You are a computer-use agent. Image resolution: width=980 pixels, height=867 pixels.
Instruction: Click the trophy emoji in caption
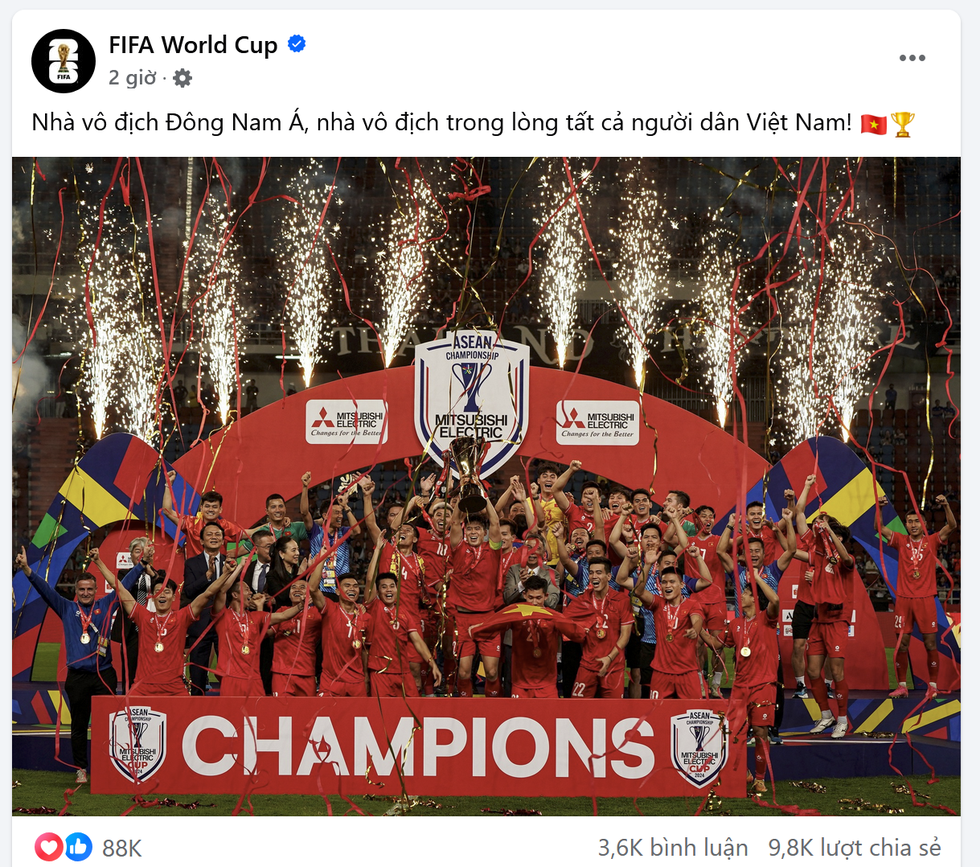[x=902, y=124]
